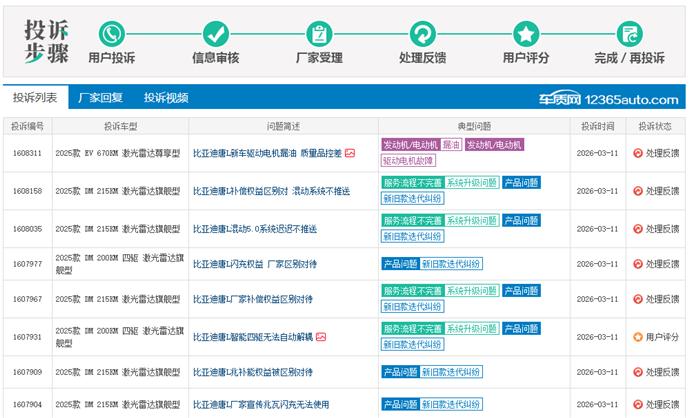
Task: Click the 信息审核 magnifier step icon
Action: (x=215, y=34)
